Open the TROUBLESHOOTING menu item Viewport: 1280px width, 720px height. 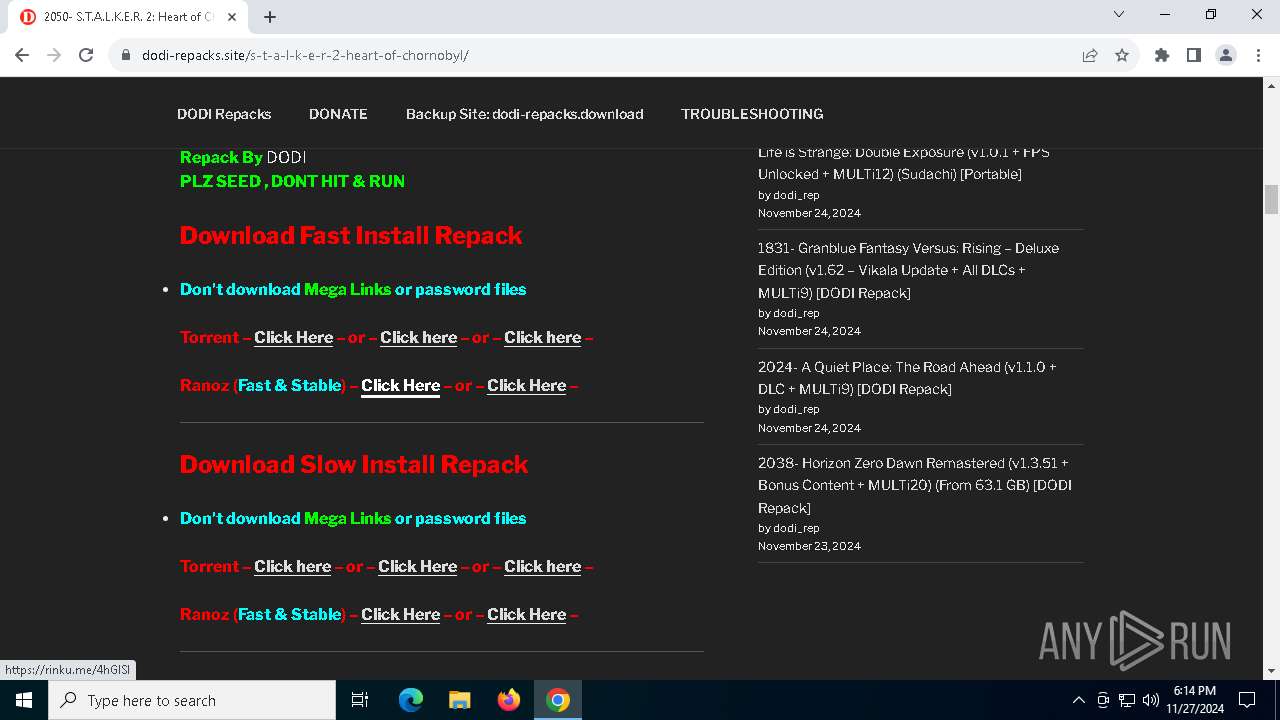point(752,114)
